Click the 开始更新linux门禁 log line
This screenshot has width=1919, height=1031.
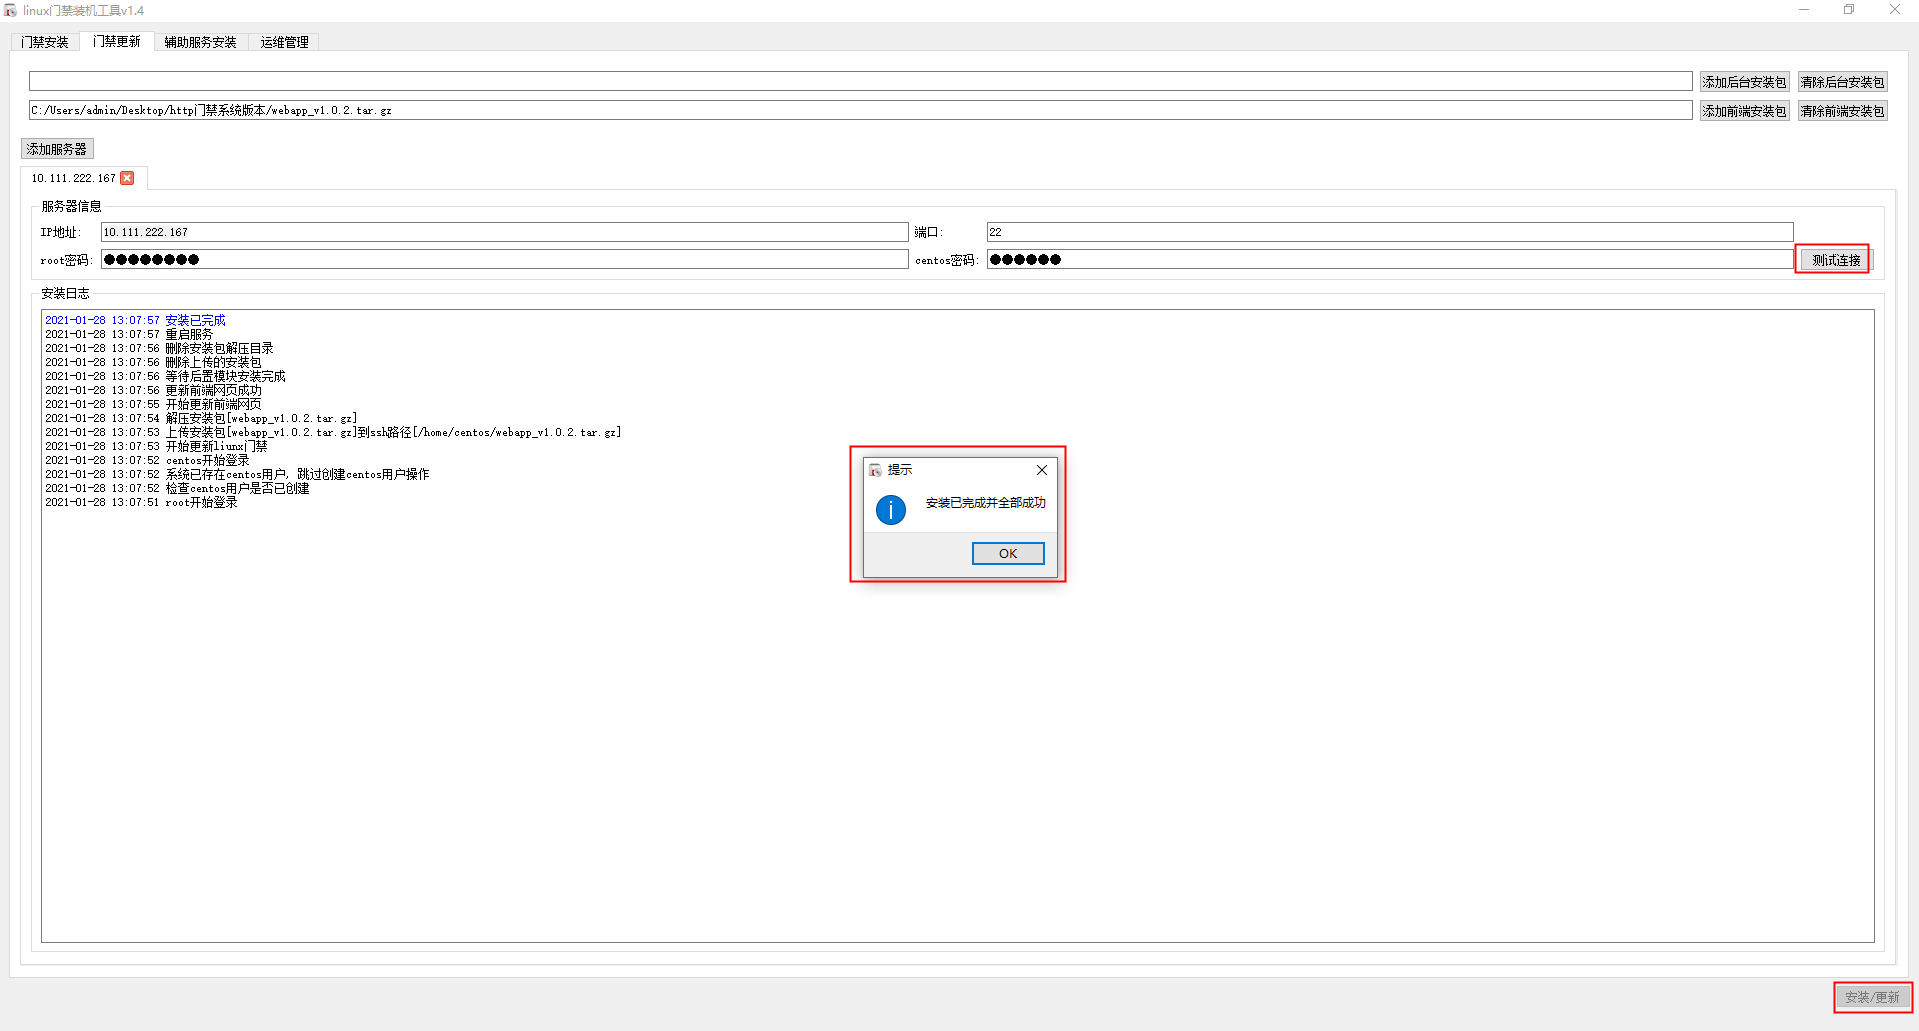(156, 446)
